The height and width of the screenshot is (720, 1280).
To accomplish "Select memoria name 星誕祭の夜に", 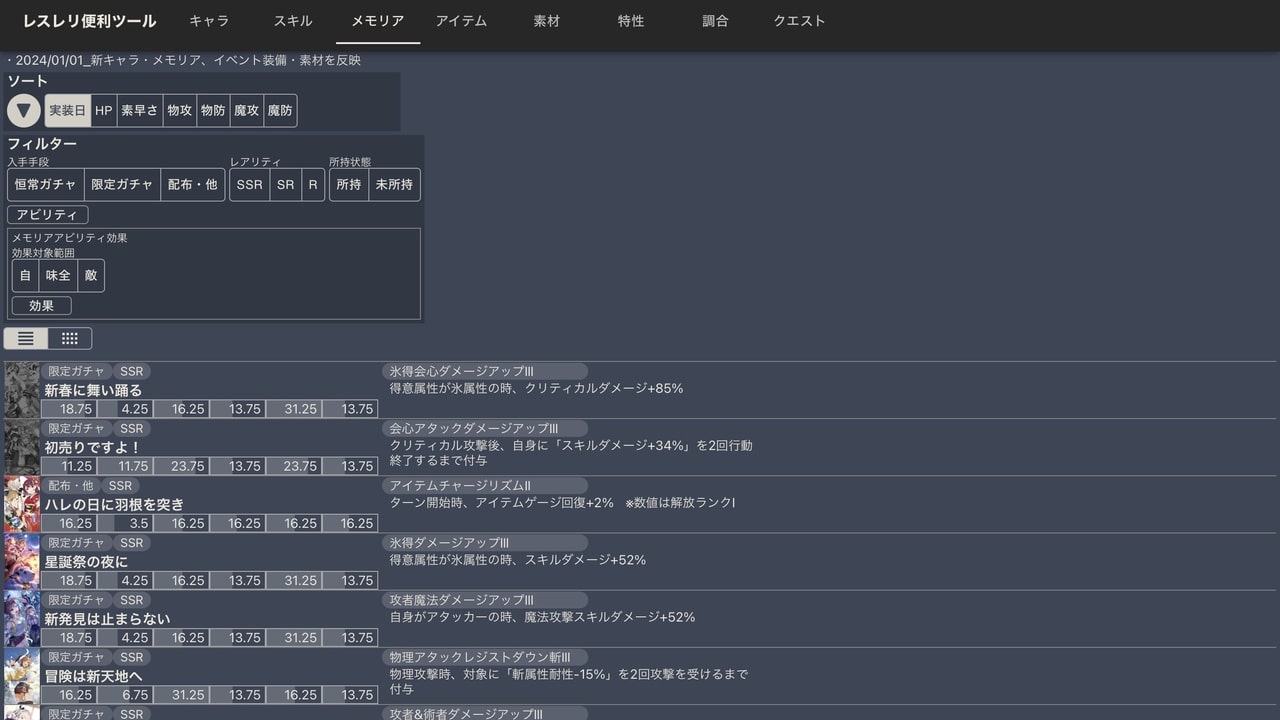I will [87, 561].
